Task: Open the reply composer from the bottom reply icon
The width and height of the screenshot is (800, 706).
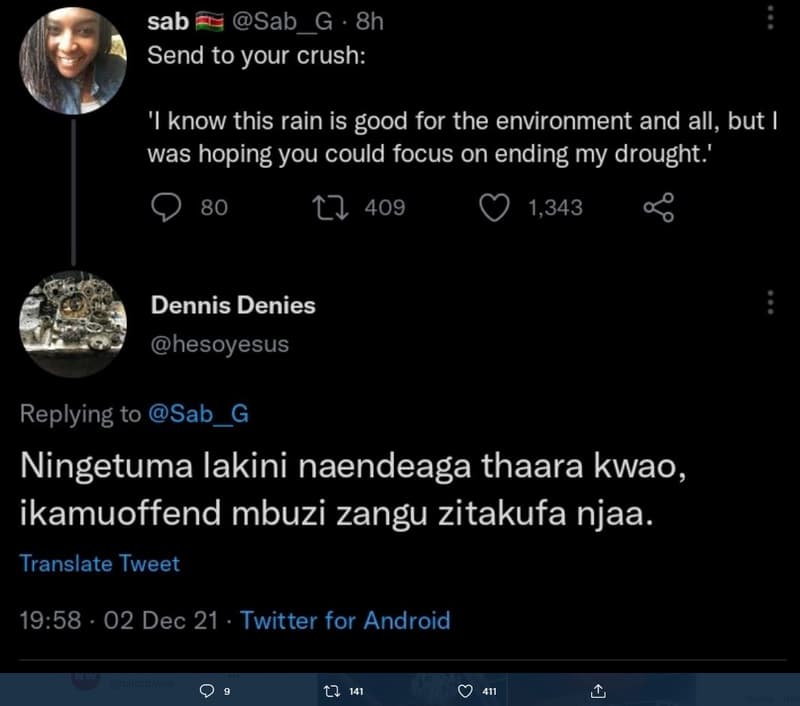Action: coord(208,691)
